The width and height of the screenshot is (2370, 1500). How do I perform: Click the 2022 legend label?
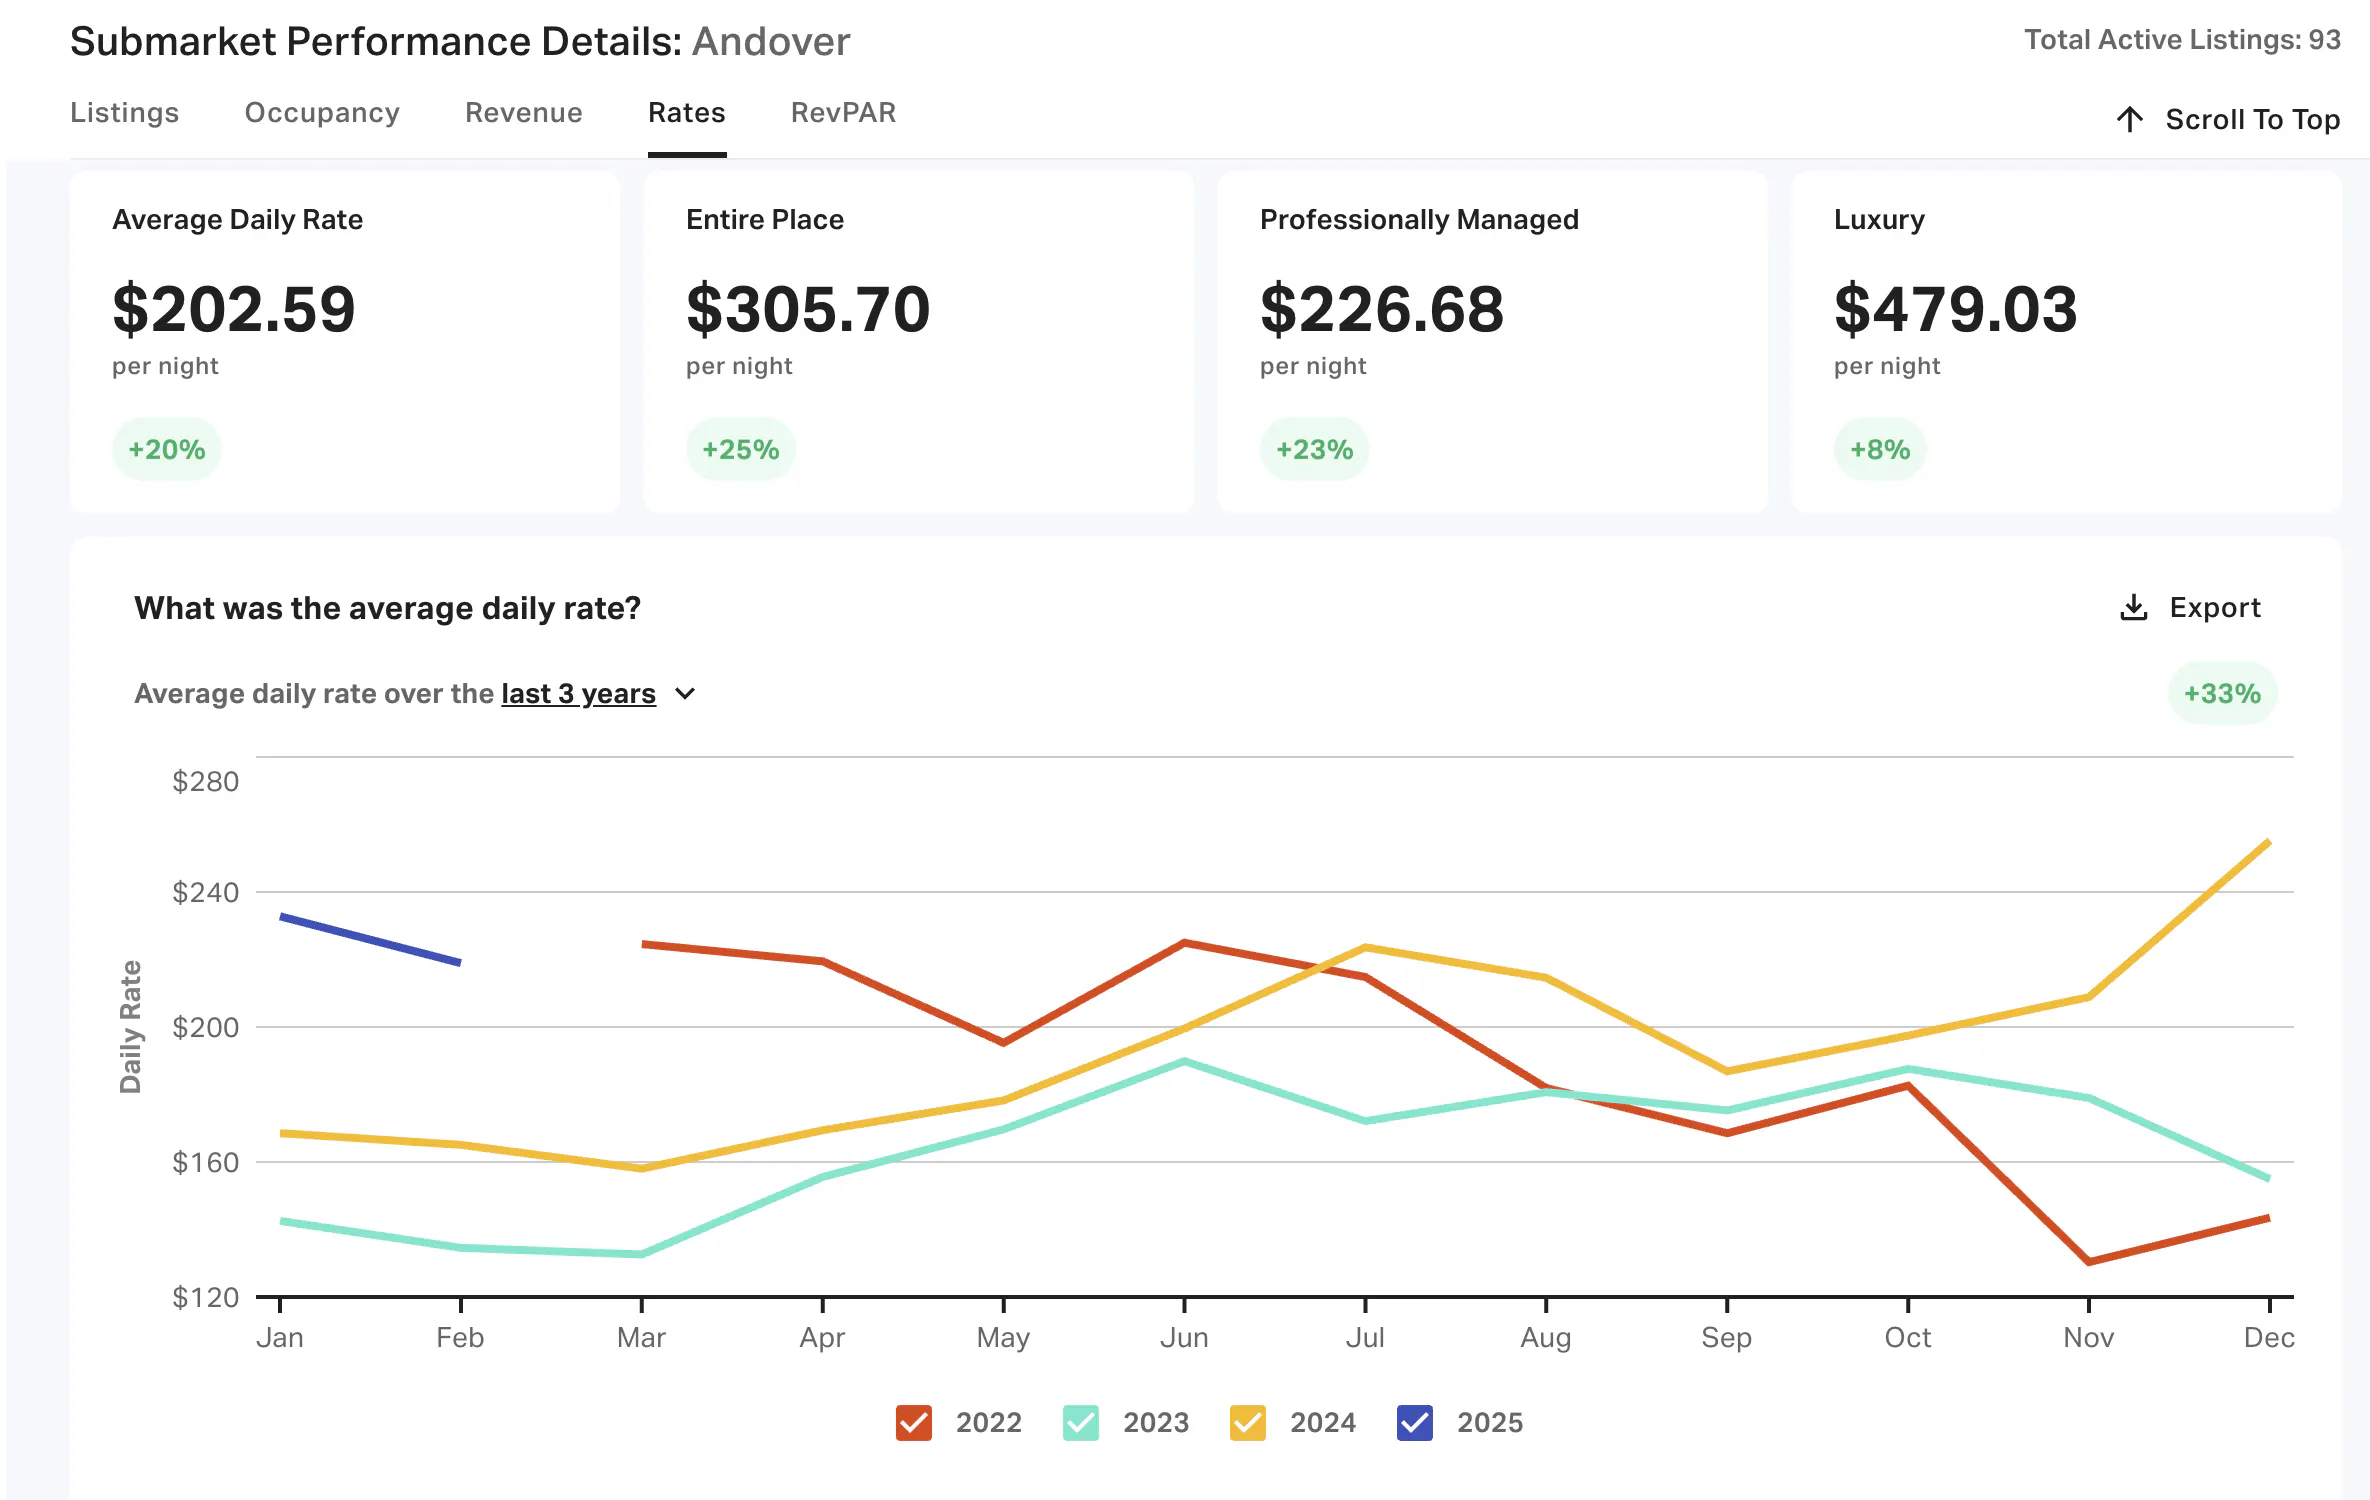point(989,1422)
